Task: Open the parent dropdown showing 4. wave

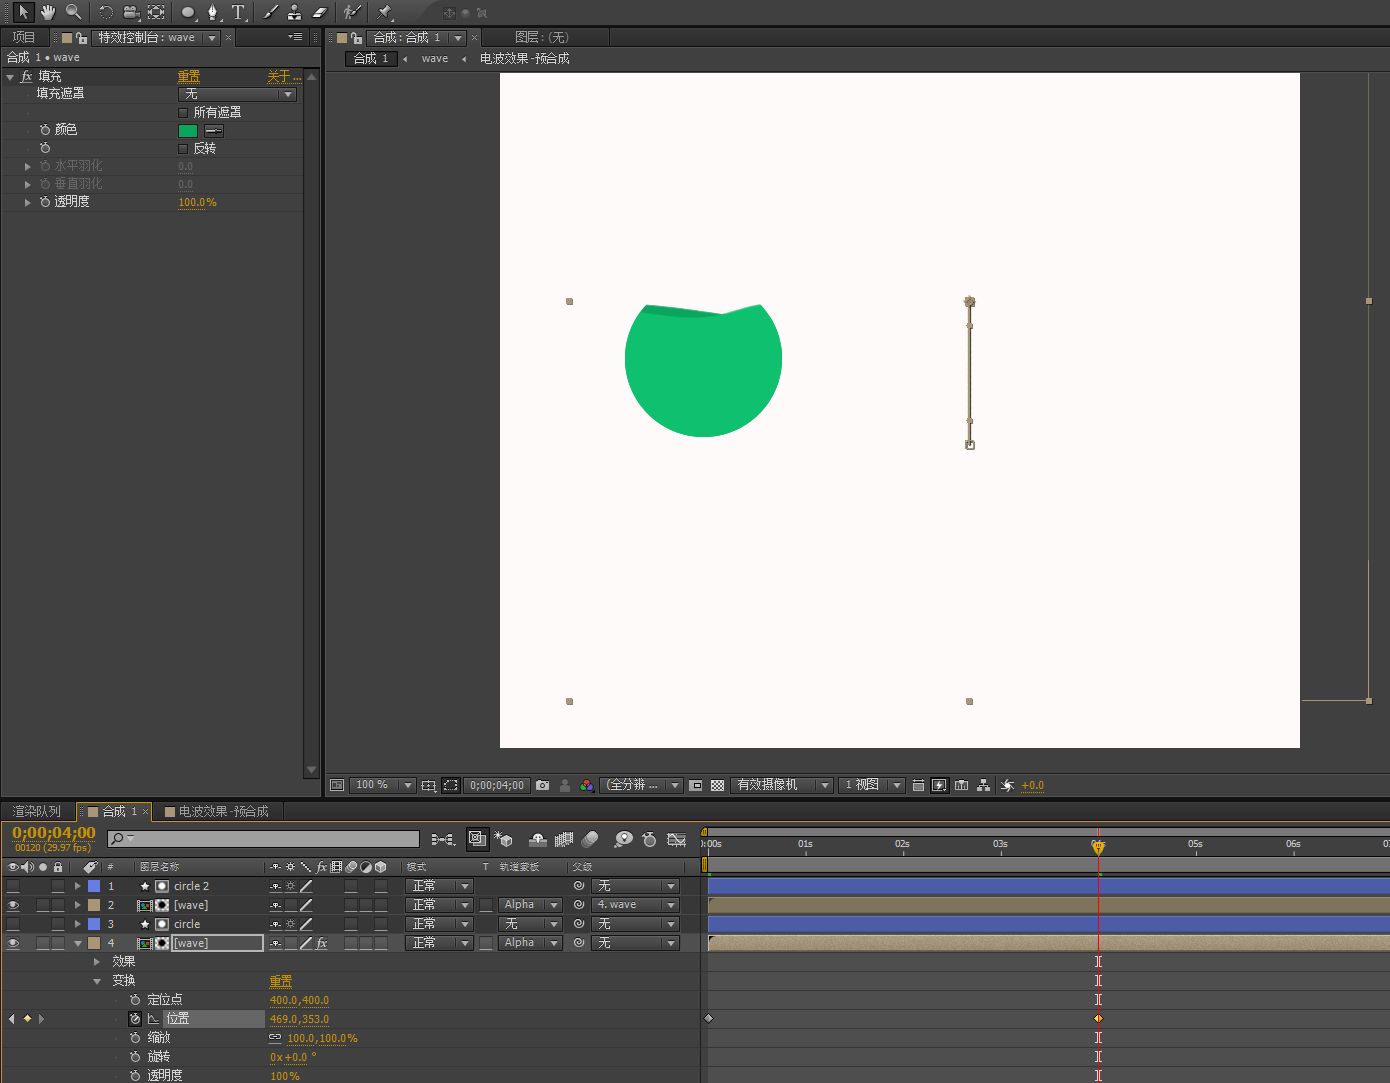Action: tap(635, 905)
